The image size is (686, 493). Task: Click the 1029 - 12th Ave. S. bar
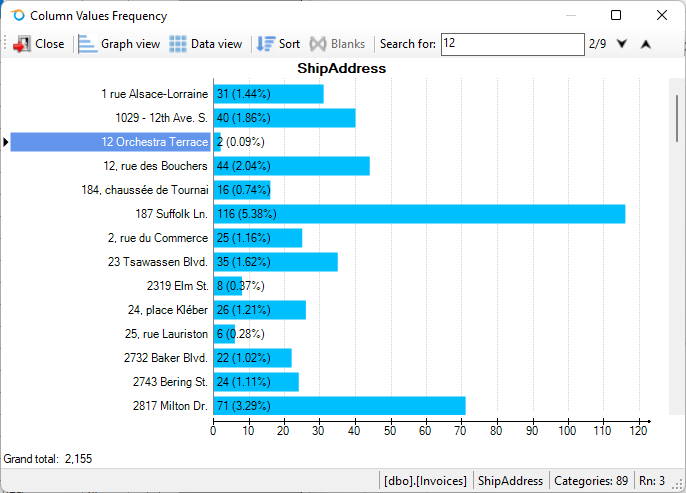click(284, 118)
